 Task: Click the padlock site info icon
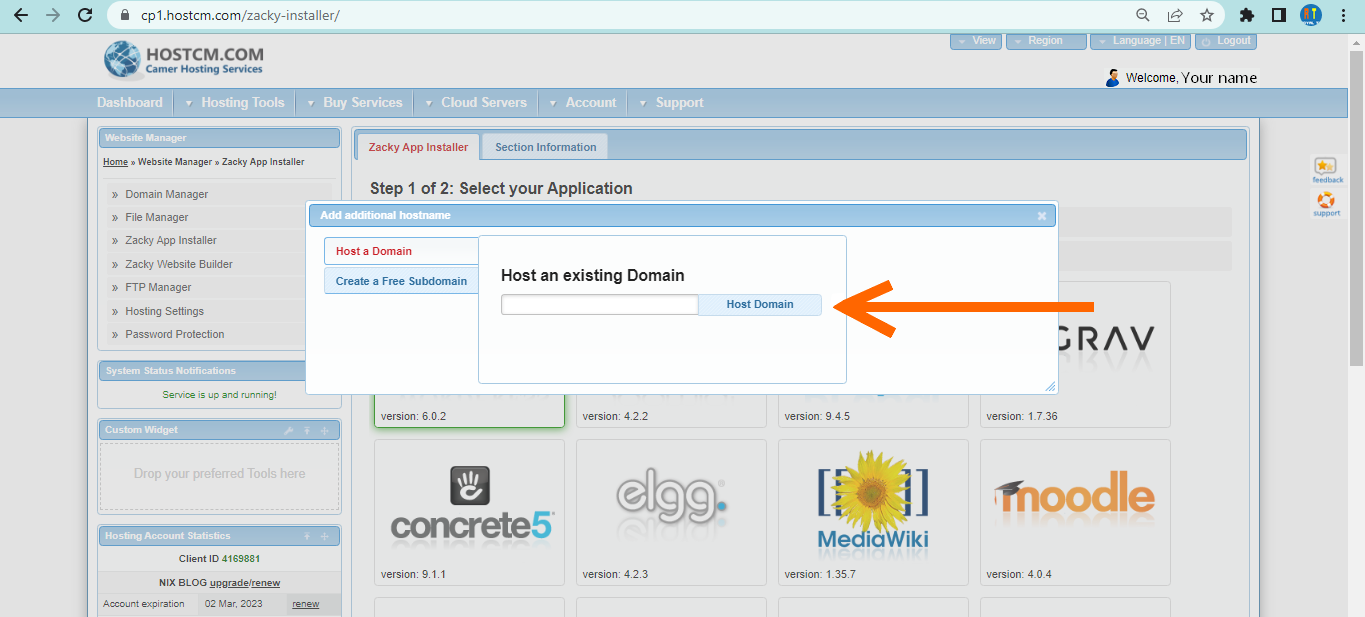click(125, 16)
